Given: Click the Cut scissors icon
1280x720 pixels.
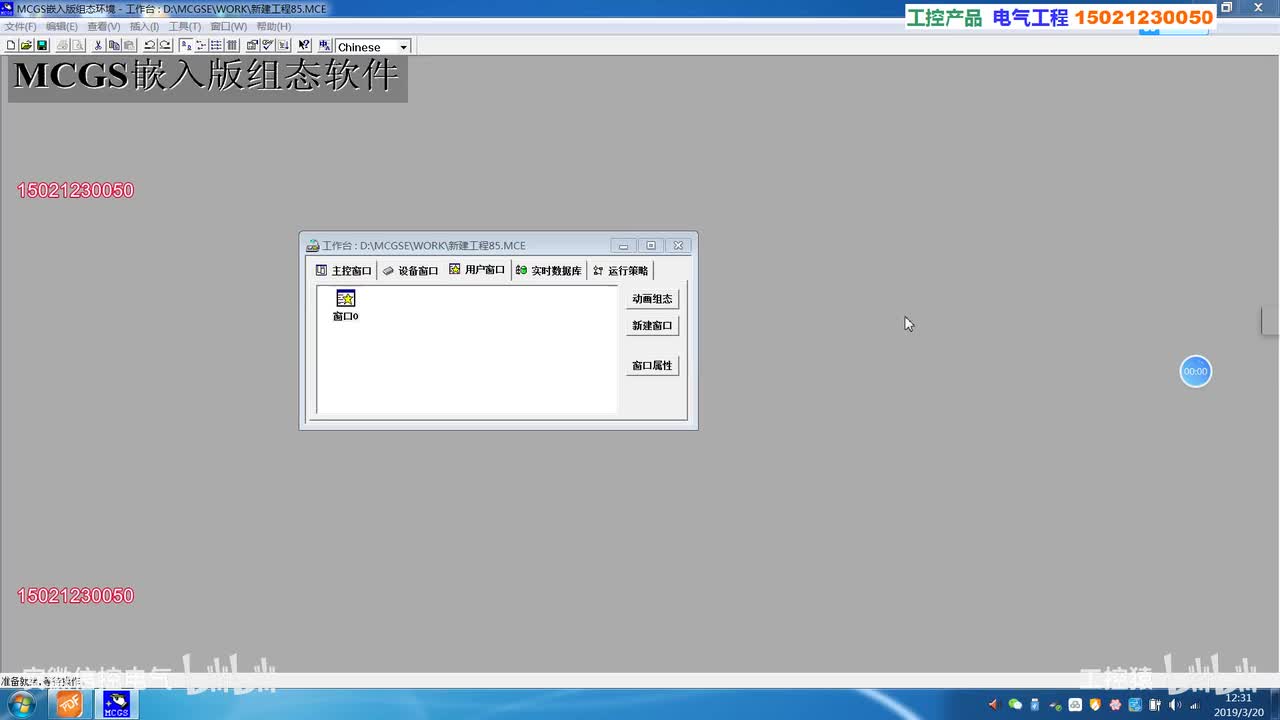Looking at the screenshot, I should click(x=98, y=46).
